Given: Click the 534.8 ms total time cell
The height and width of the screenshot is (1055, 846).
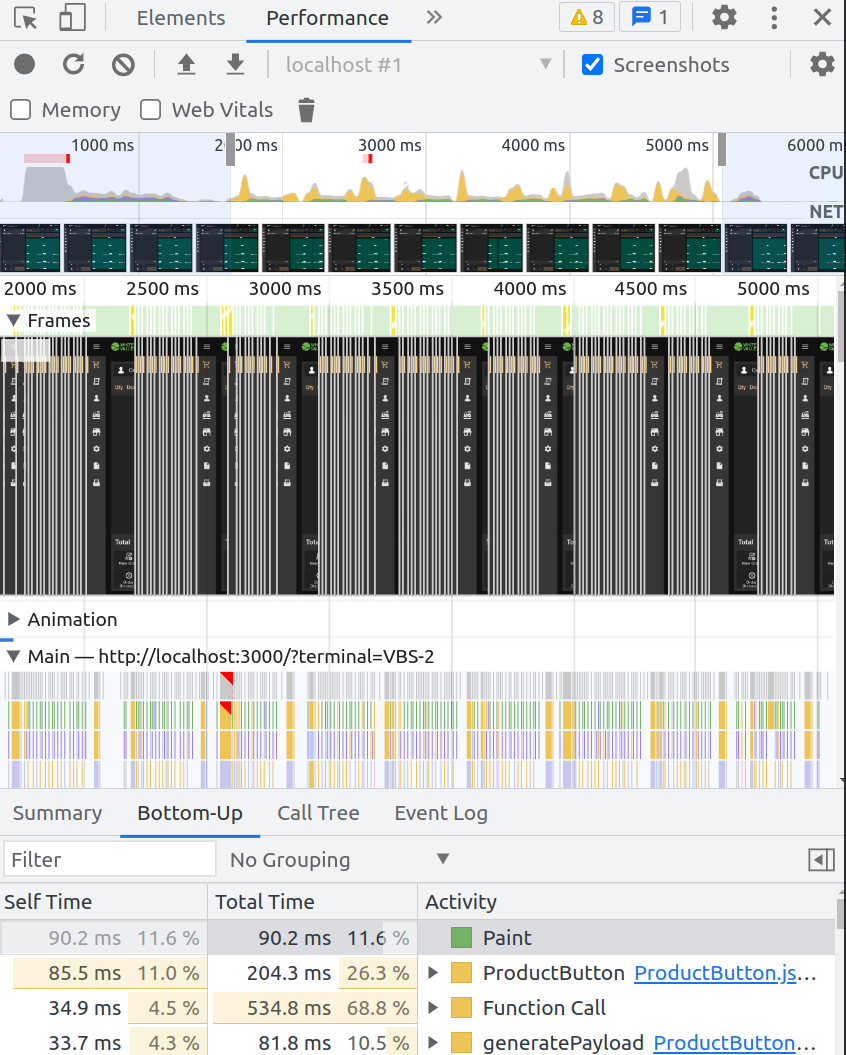Looking at the screenshot, I should (x=312, y=1008).
